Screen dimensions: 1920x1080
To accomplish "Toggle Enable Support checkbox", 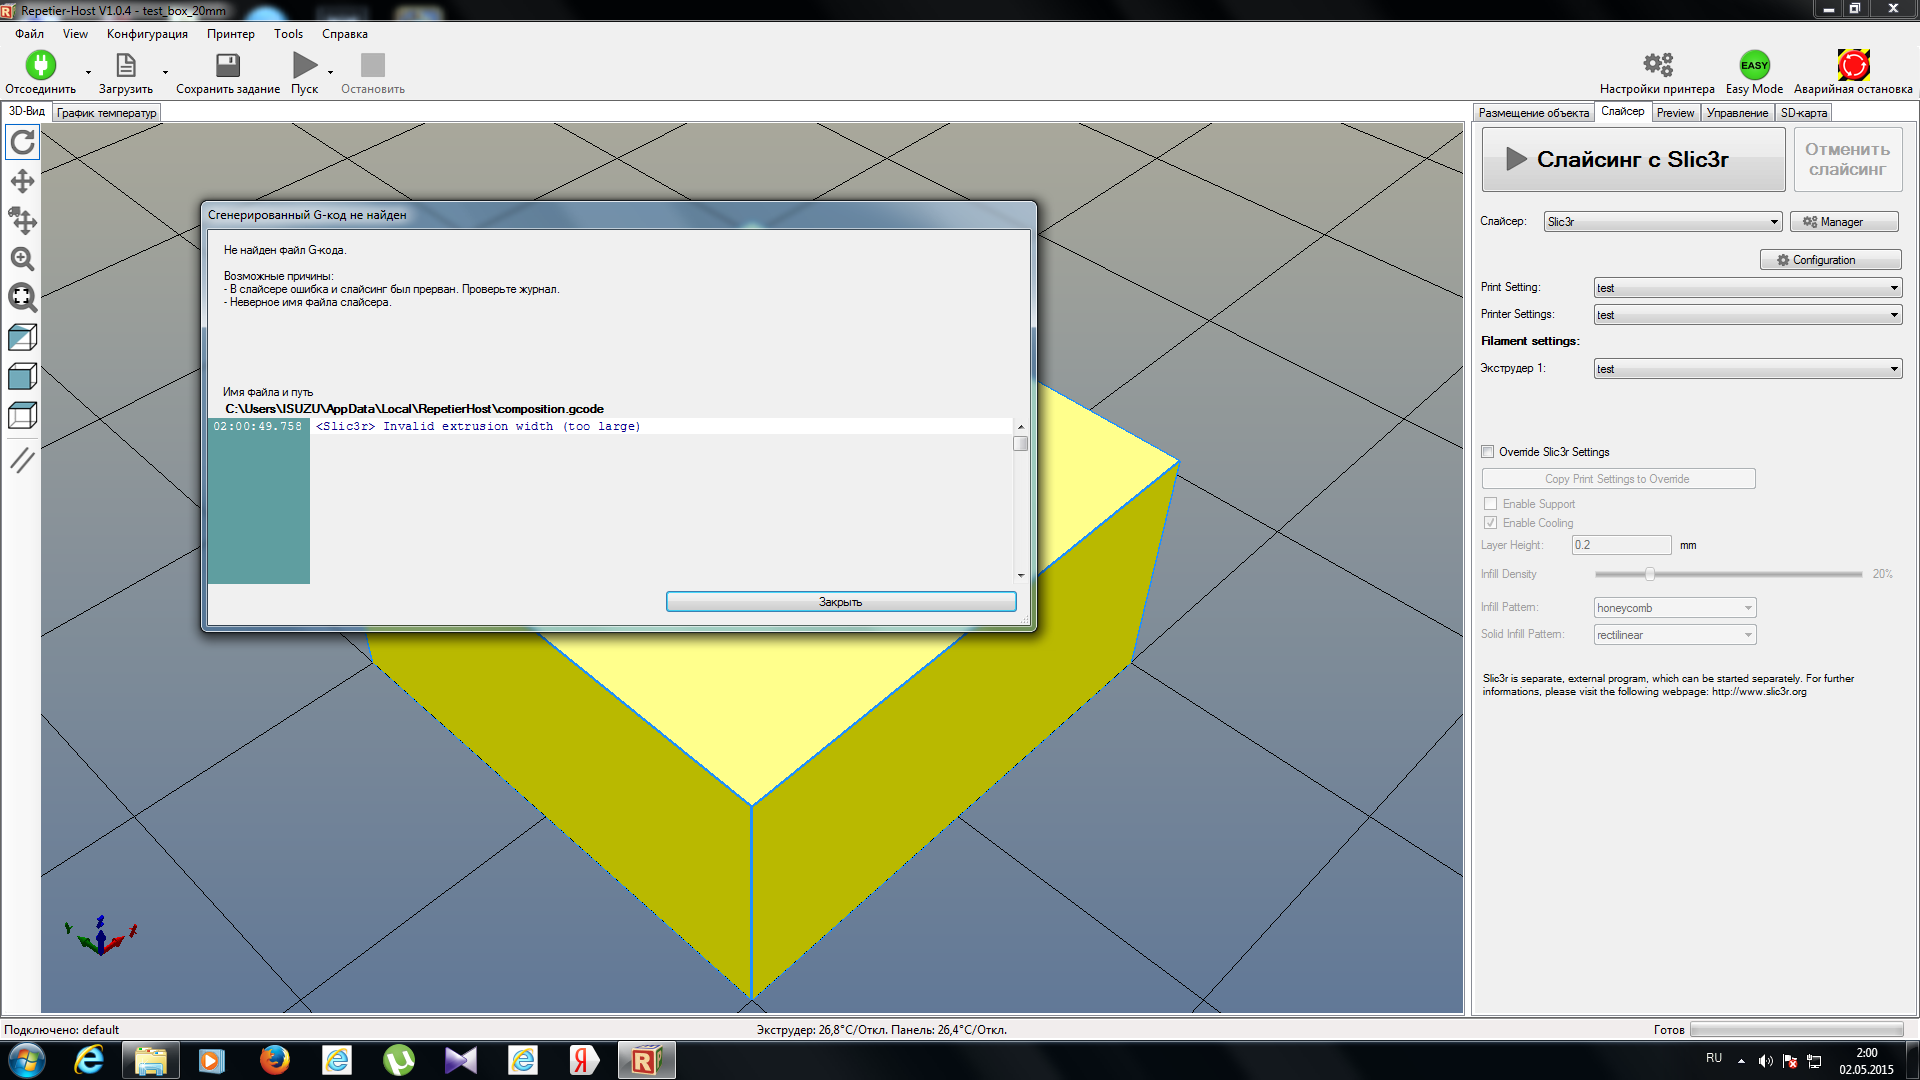I will (x=1490, y=504).
